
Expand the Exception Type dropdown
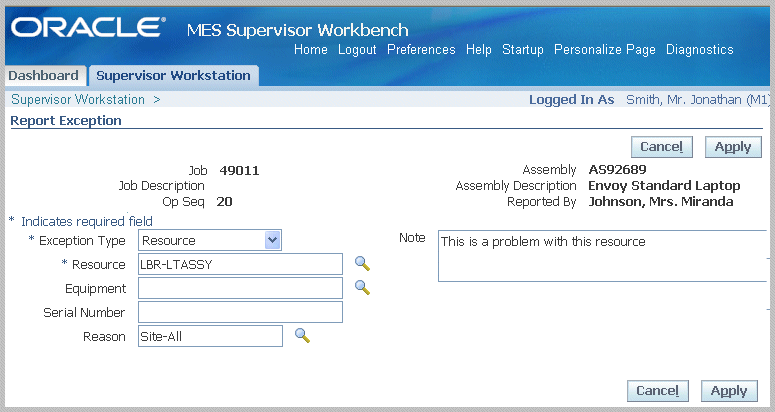273,241
